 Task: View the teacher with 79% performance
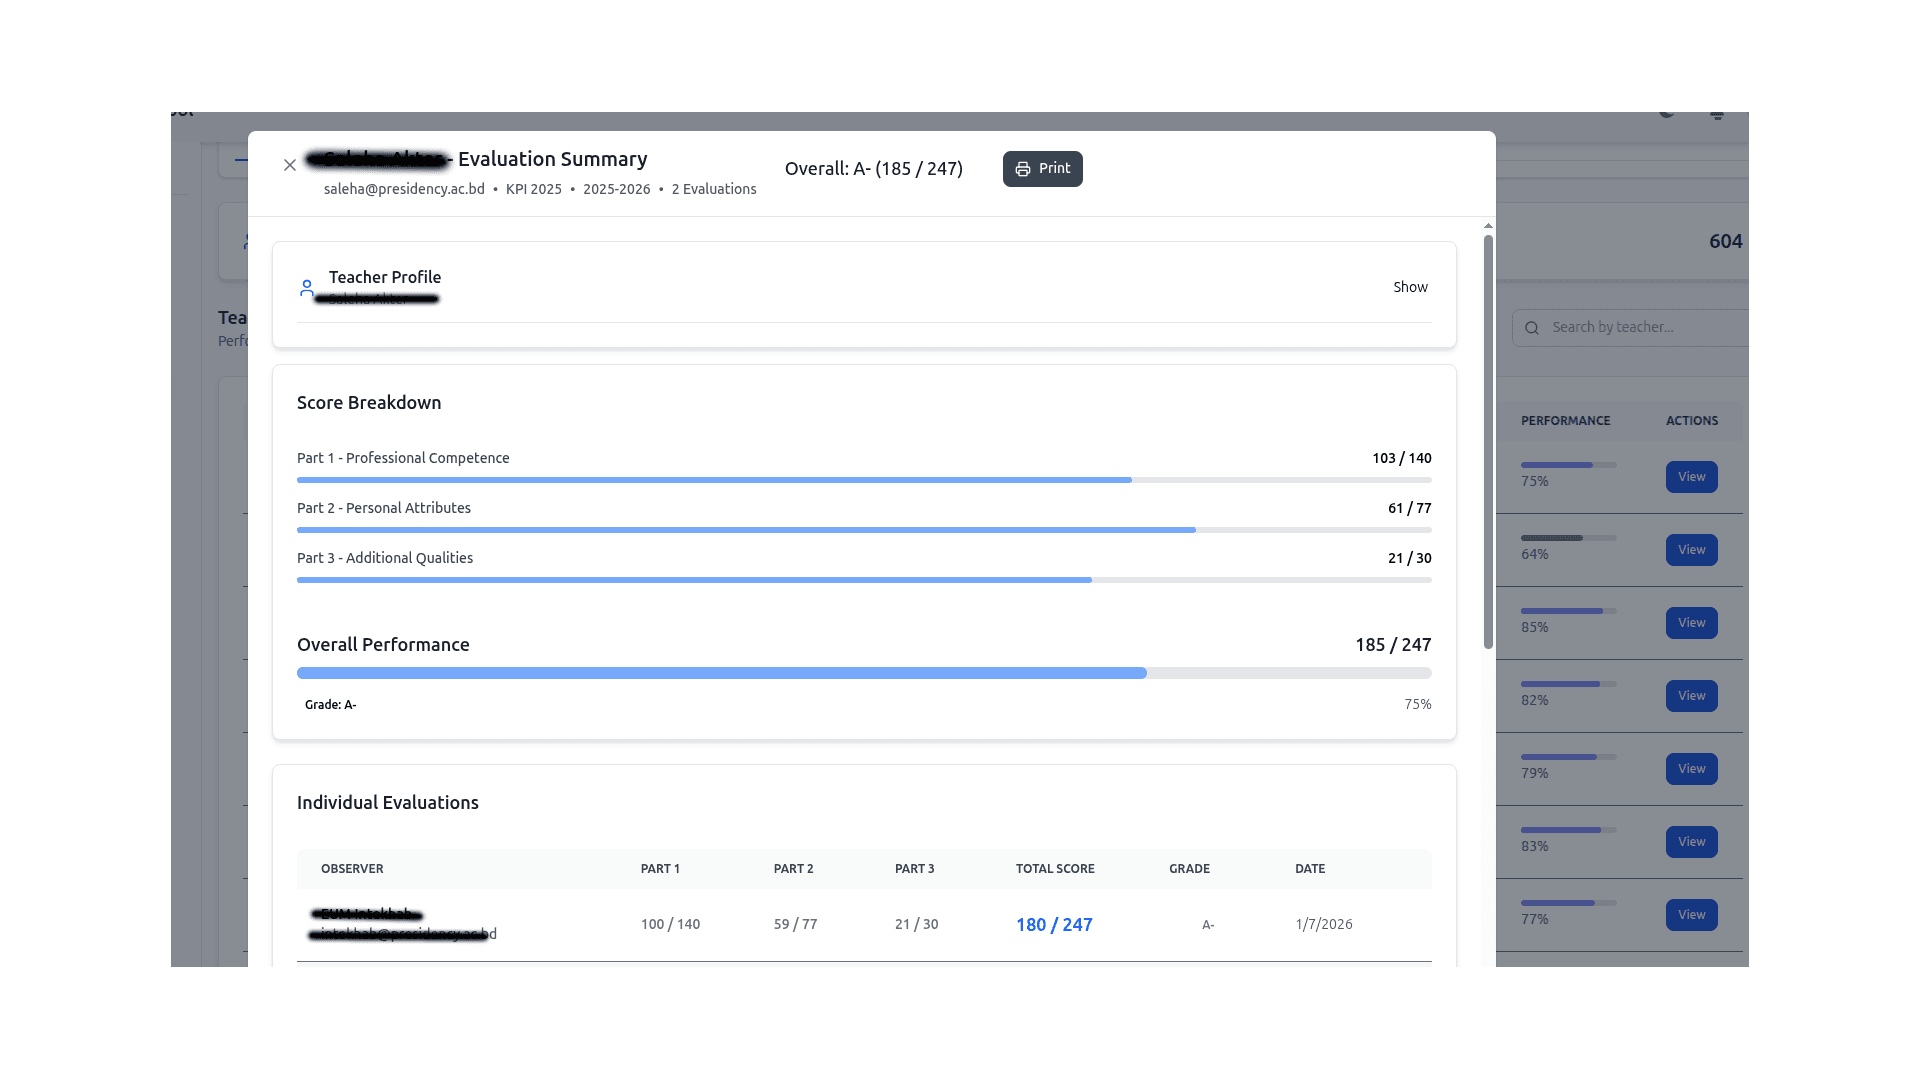[x=1691, y=769]
